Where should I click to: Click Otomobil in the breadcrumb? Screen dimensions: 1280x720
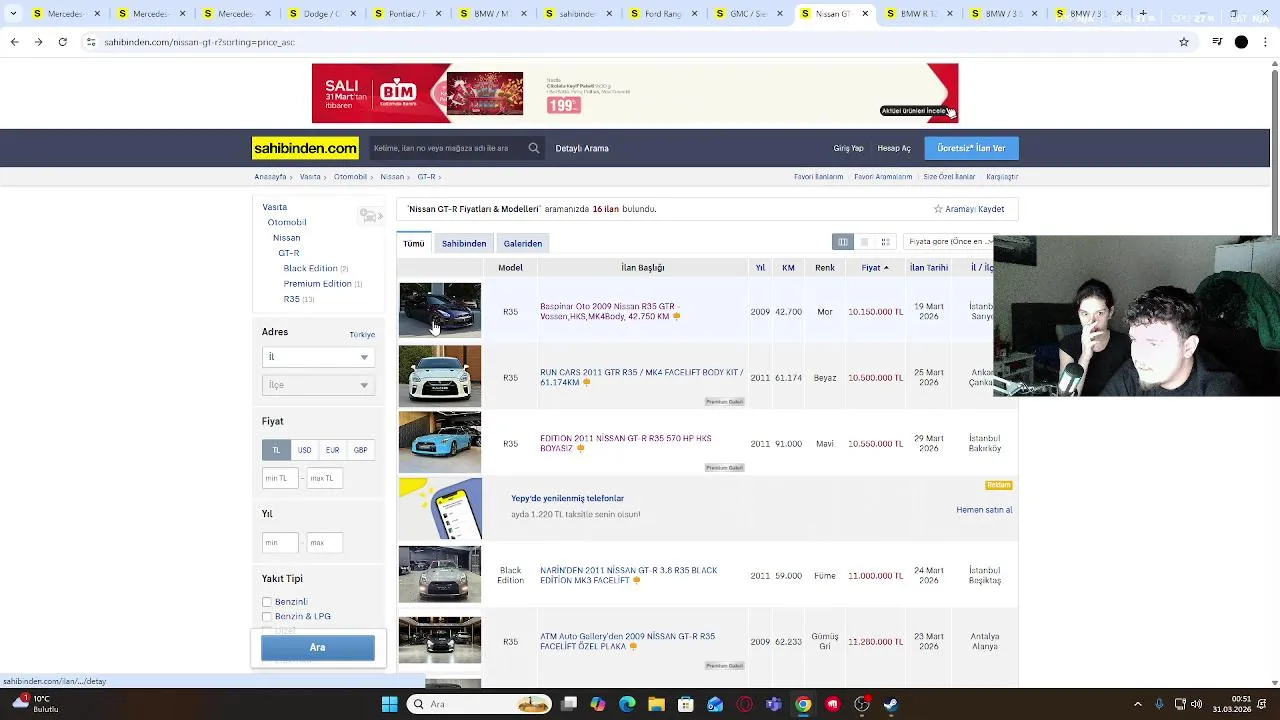click(x=350, y=177)
